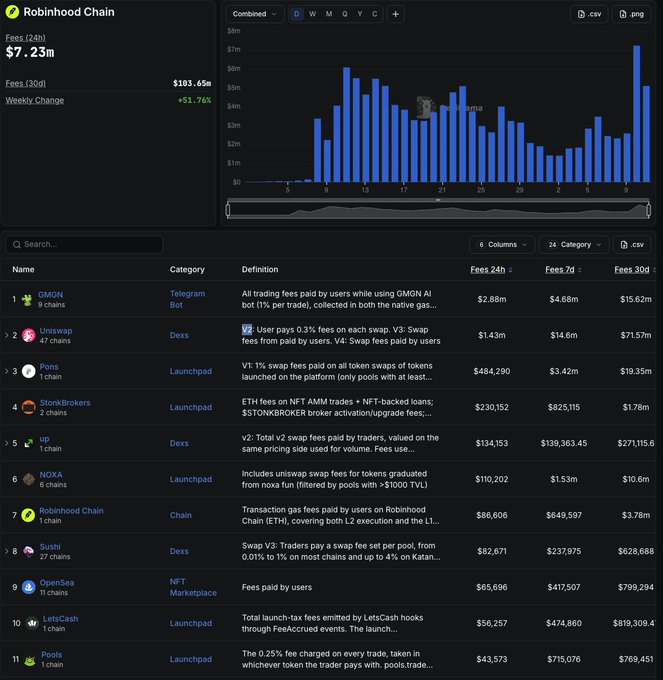This screenshot has height=680, width=663.
Task: Open the Chain category link
Action: 180,515
